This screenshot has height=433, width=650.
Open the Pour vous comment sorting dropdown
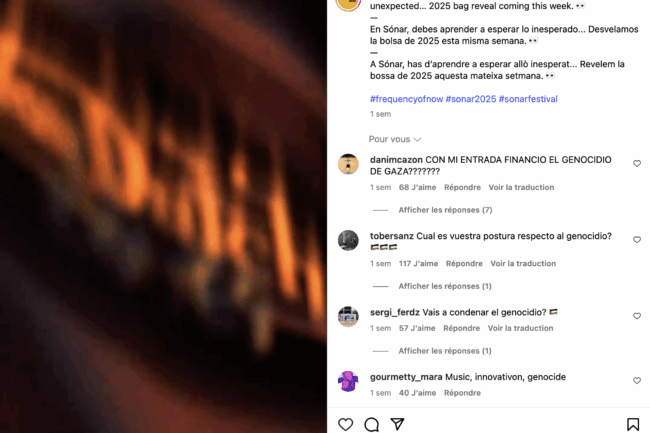(395, 139)
